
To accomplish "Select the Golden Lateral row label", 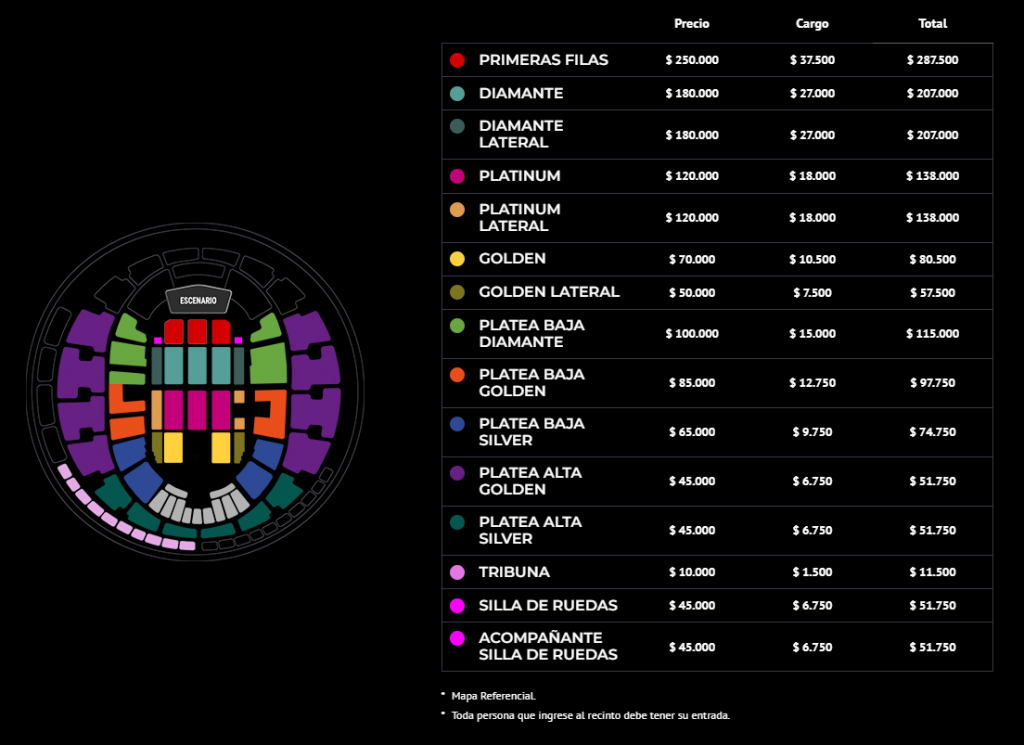I will 549,292.
